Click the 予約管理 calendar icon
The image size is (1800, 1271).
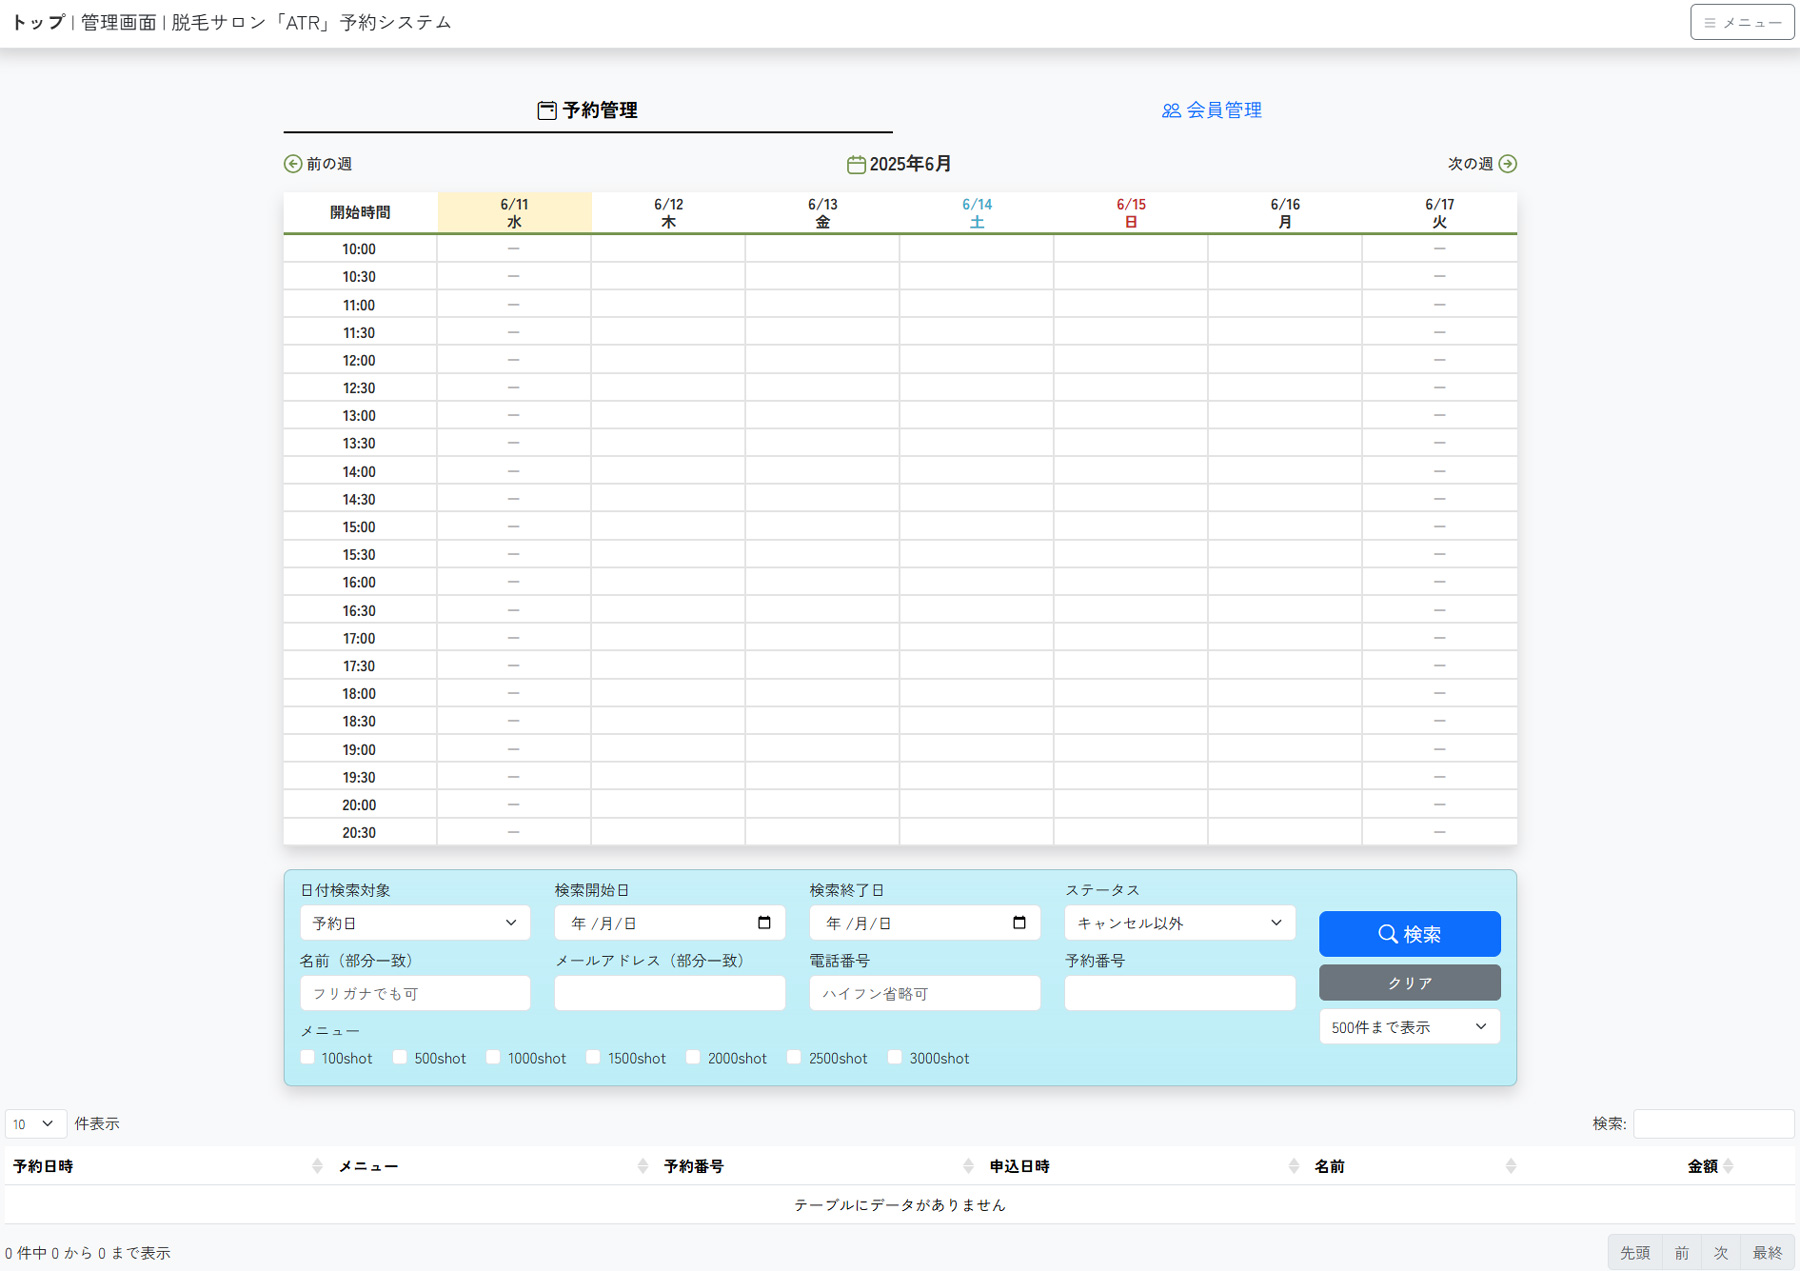click(x=547, y=111)
